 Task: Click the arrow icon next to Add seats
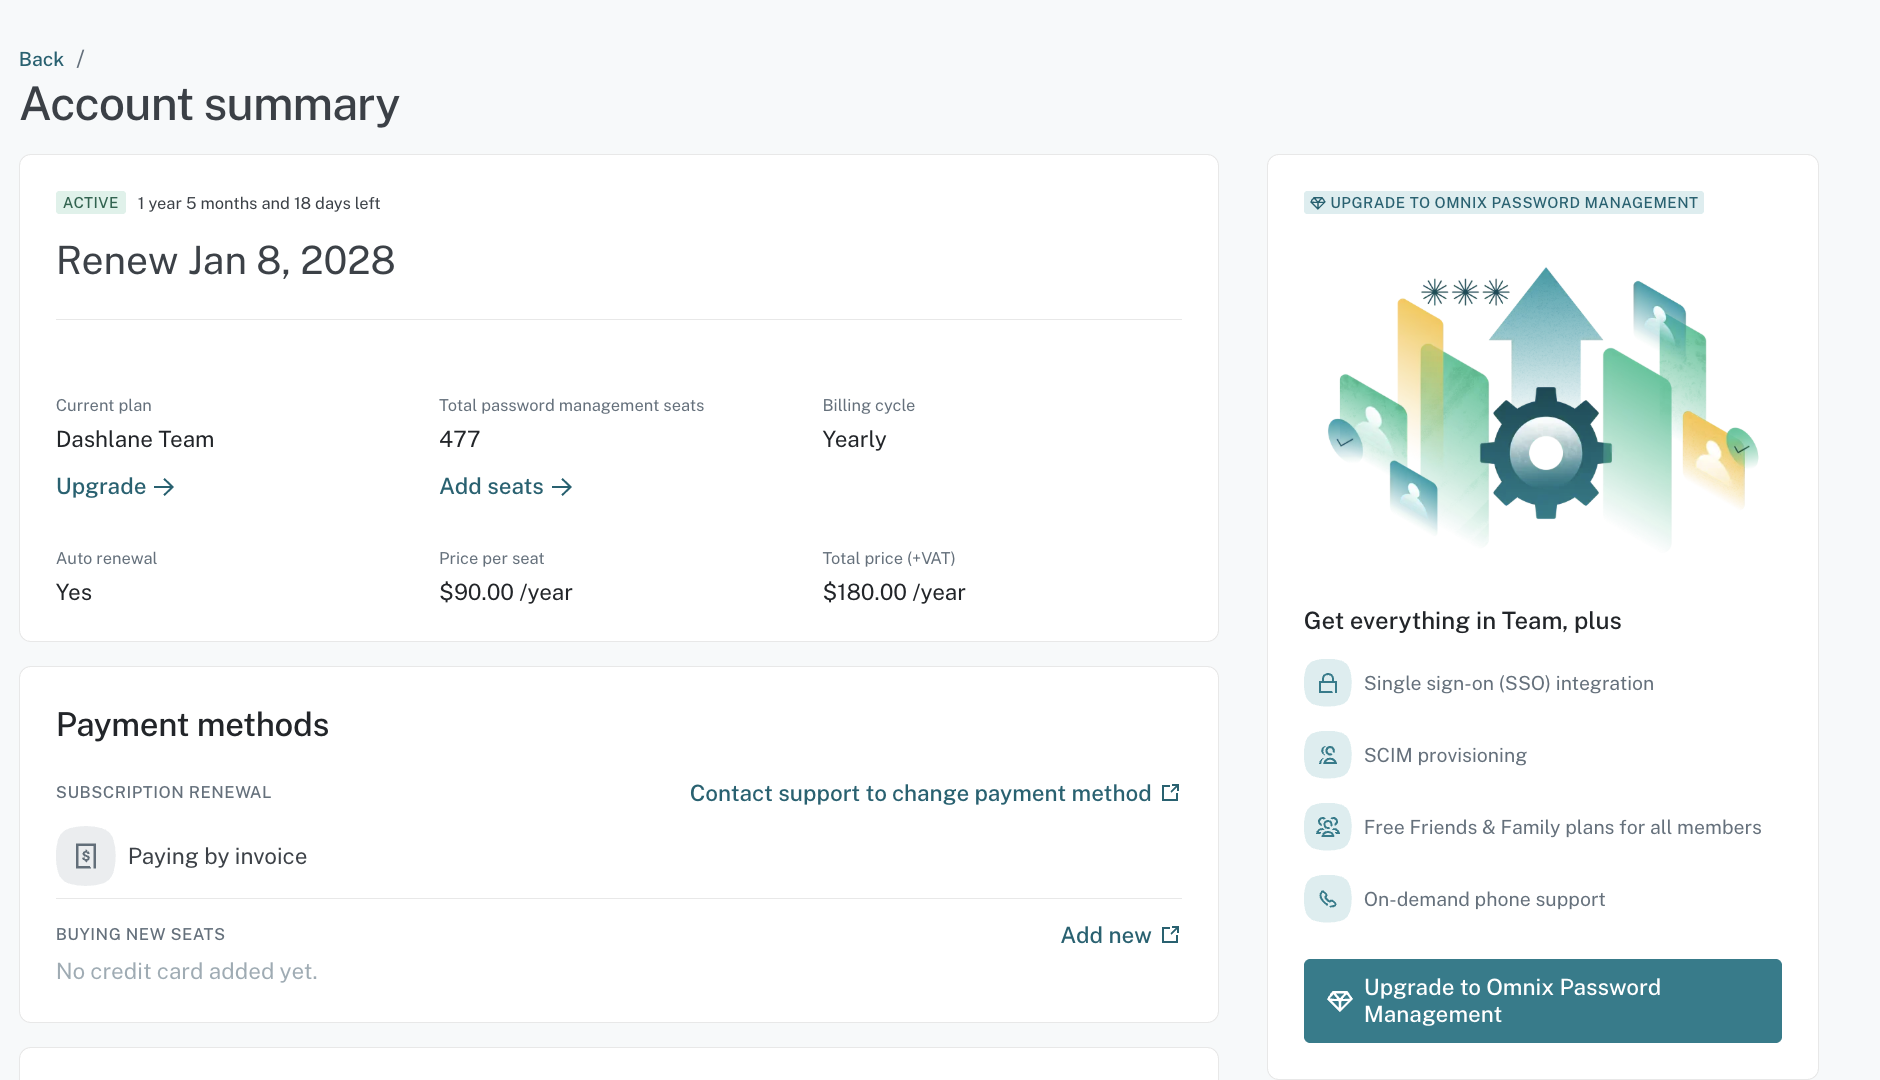(x=562, y=487)
